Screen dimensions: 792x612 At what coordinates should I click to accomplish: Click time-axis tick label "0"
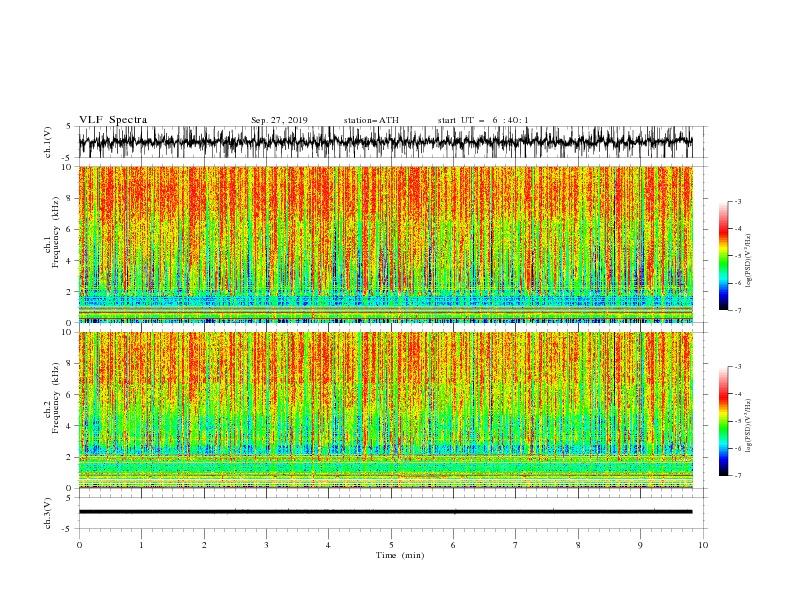79,545
